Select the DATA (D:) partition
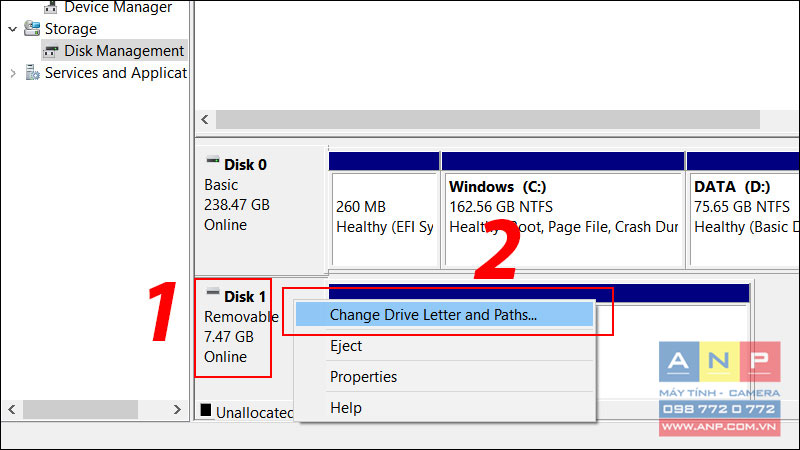800x450 pixels. pos(744,219)
